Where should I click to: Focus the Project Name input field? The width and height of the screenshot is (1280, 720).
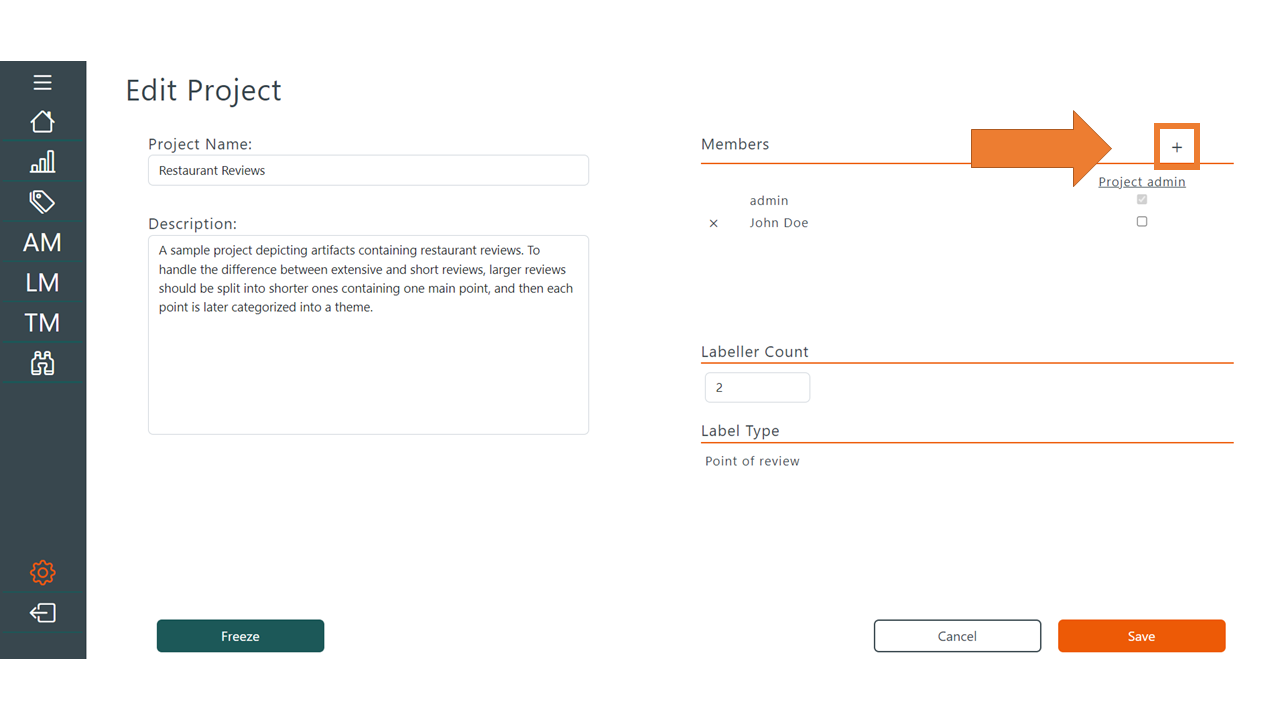(368, 170)
